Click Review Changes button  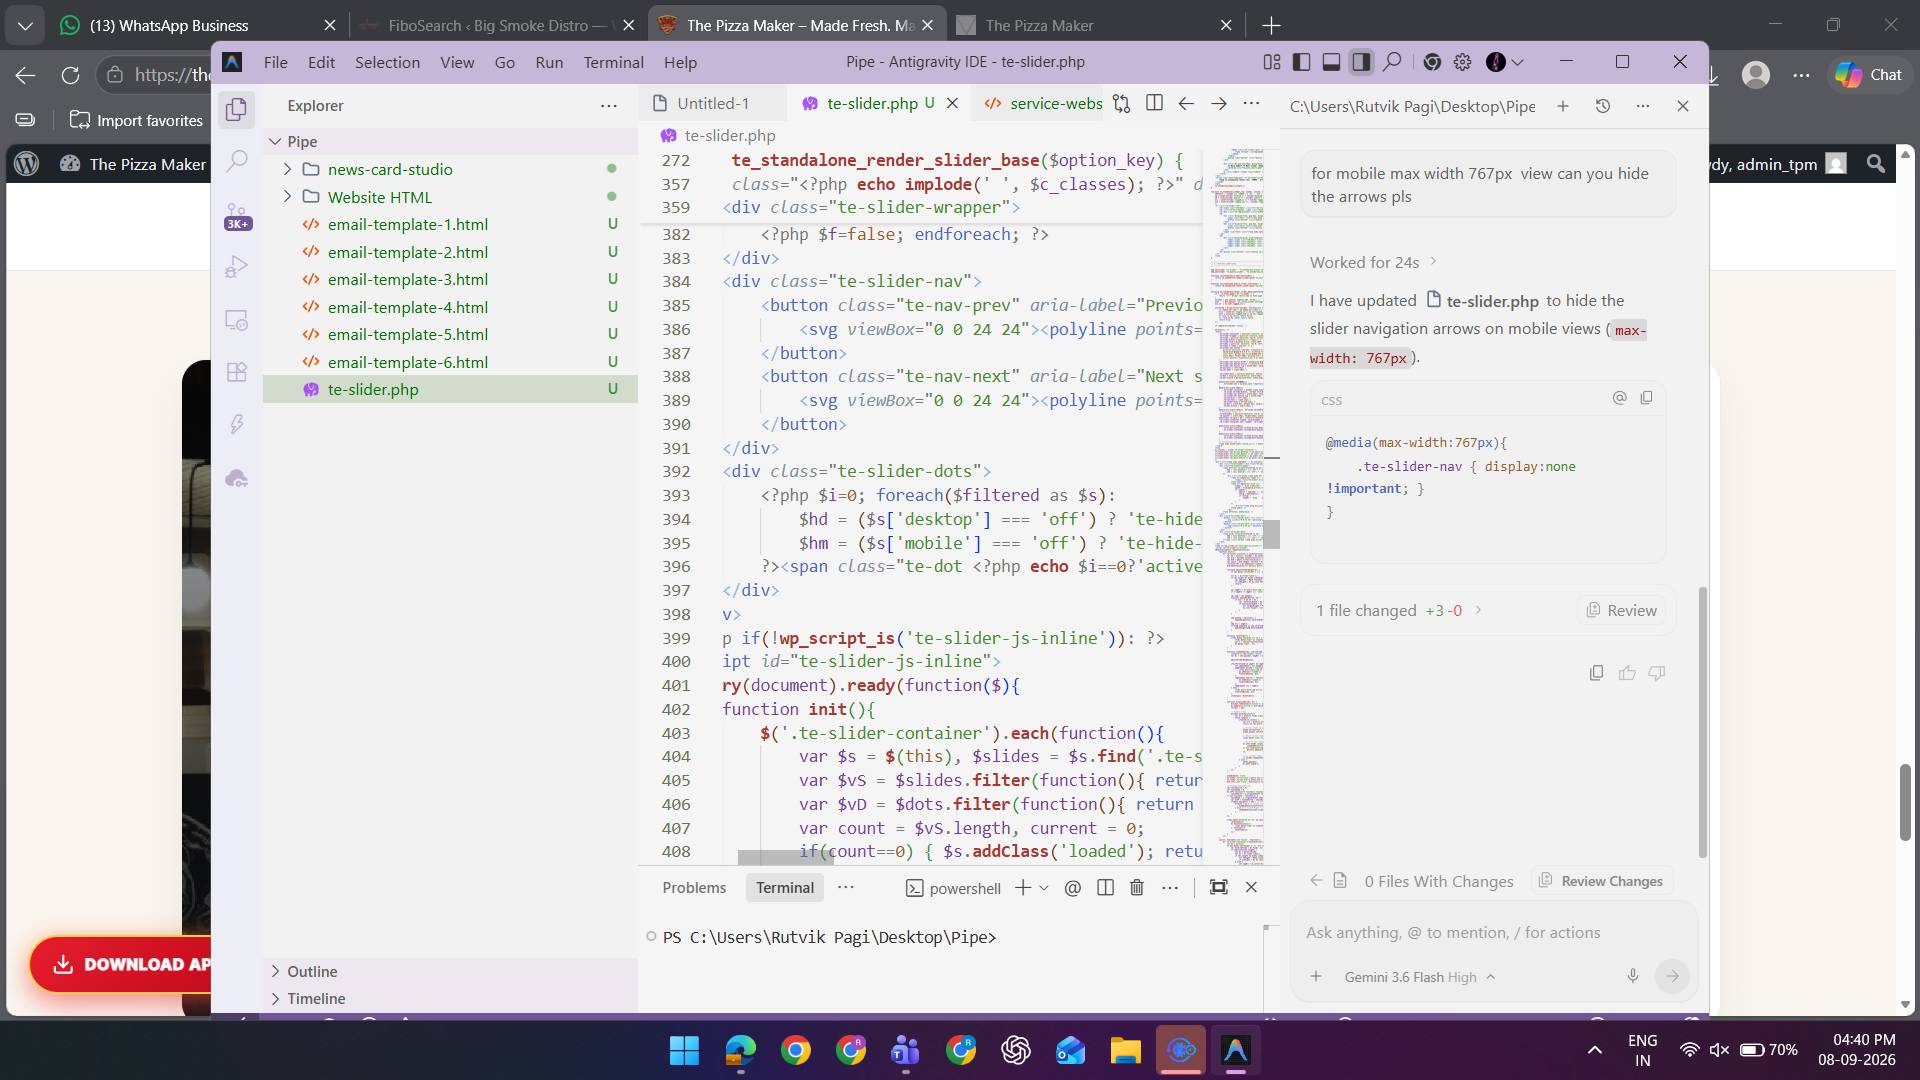click(x=1600, y=881)
